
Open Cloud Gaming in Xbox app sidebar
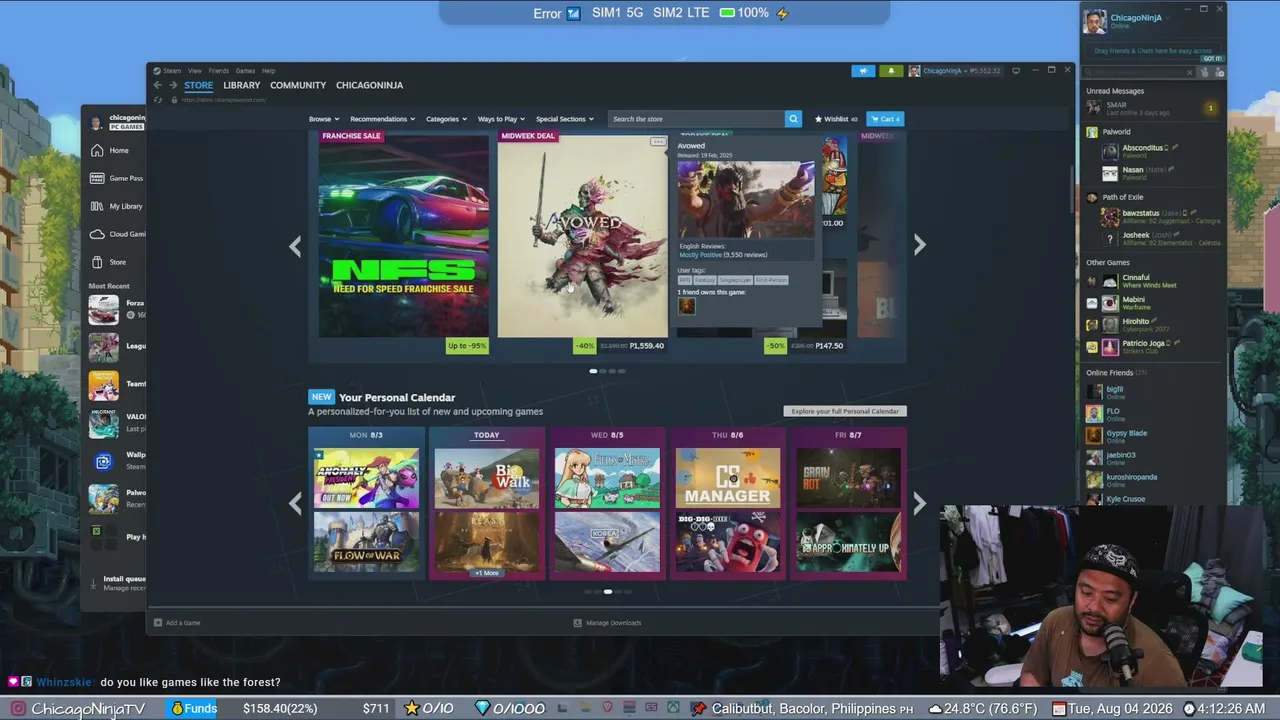(116, 234)
